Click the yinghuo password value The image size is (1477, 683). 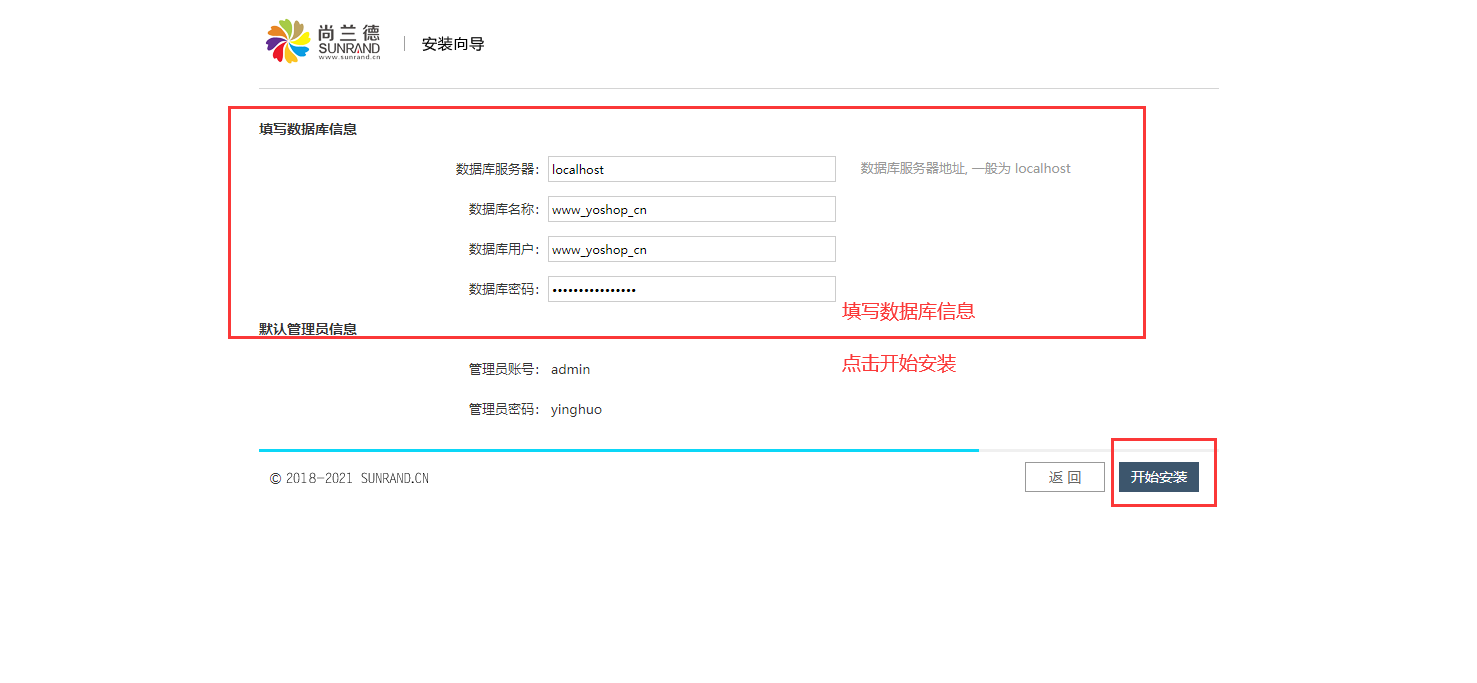tap(577, 409)
